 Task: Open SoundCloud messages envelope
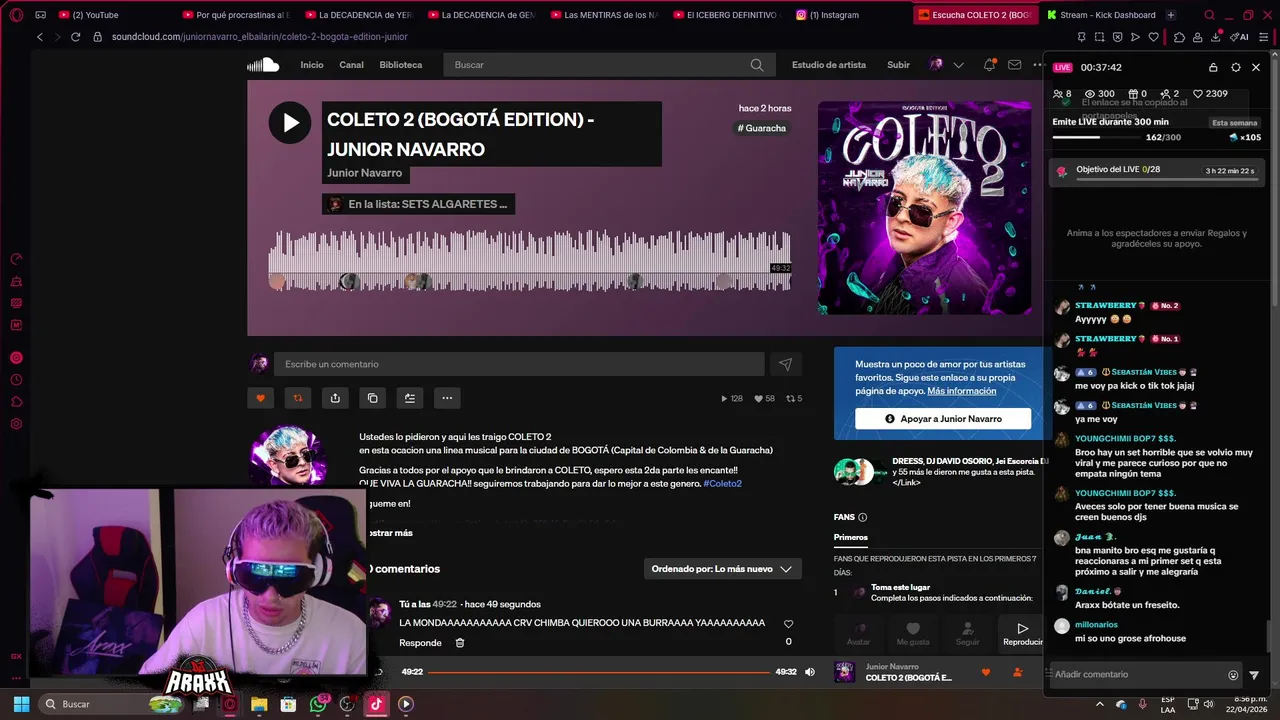[1014, 65]
